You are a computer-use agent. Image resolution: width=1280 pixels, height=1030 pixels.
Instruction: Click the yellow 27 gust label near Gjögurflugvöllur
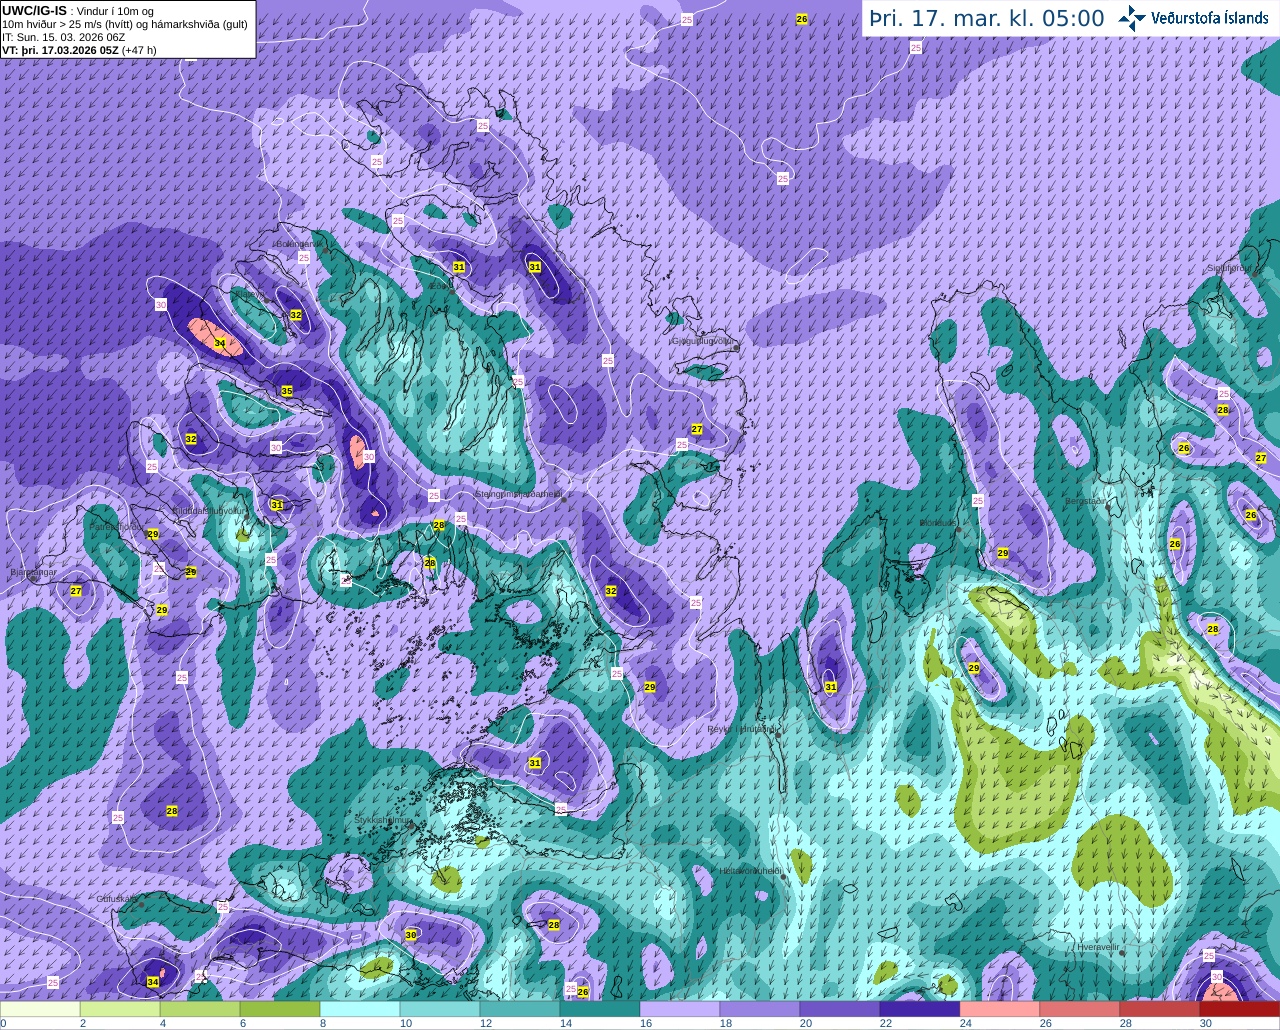pos(697,429)
